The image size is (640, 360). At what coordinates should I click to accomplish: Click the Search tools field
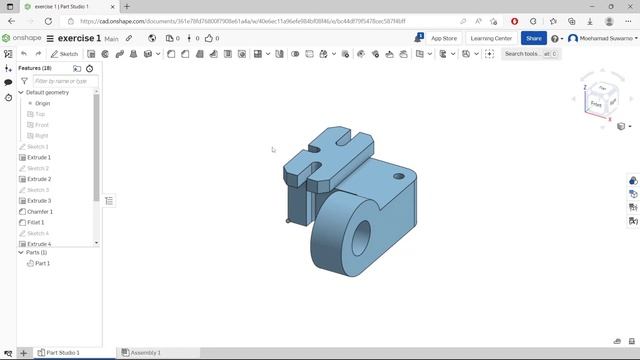click(531, 54)
